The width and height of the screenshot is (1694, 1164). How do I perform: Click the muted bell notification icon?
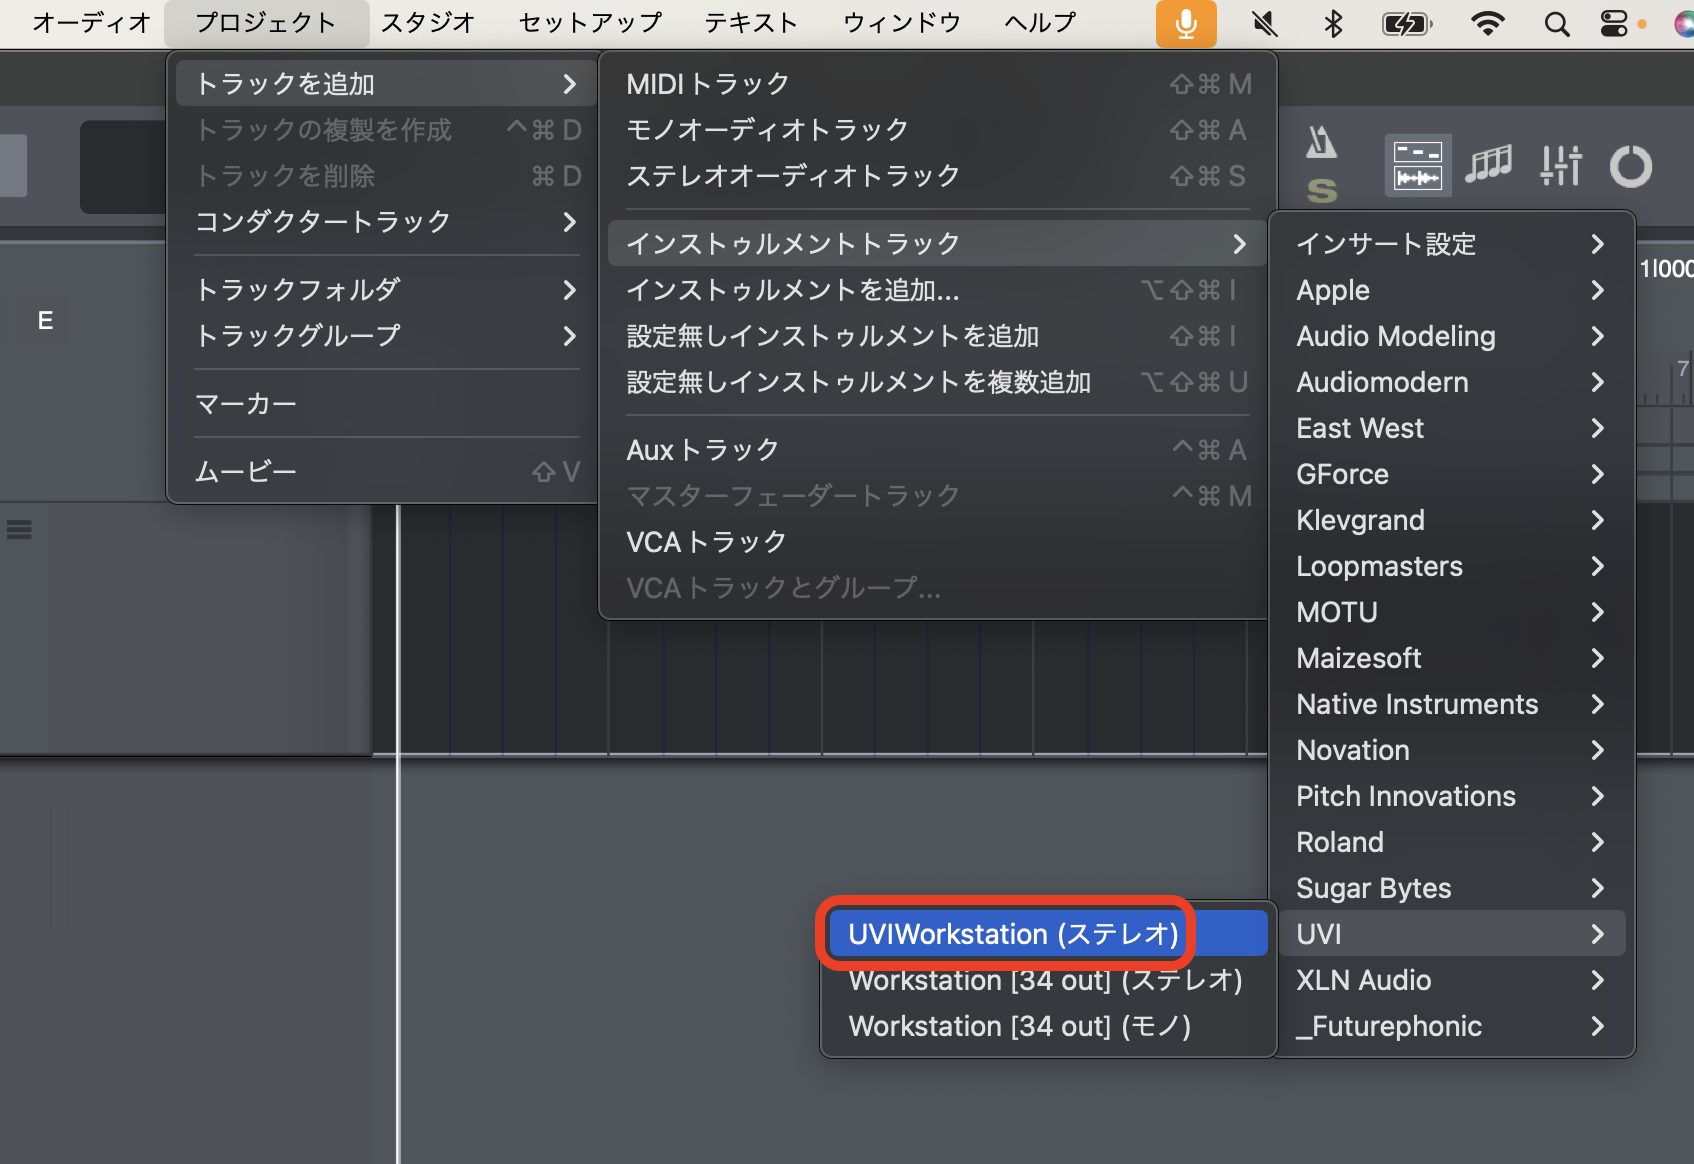tap(1265, 23)
